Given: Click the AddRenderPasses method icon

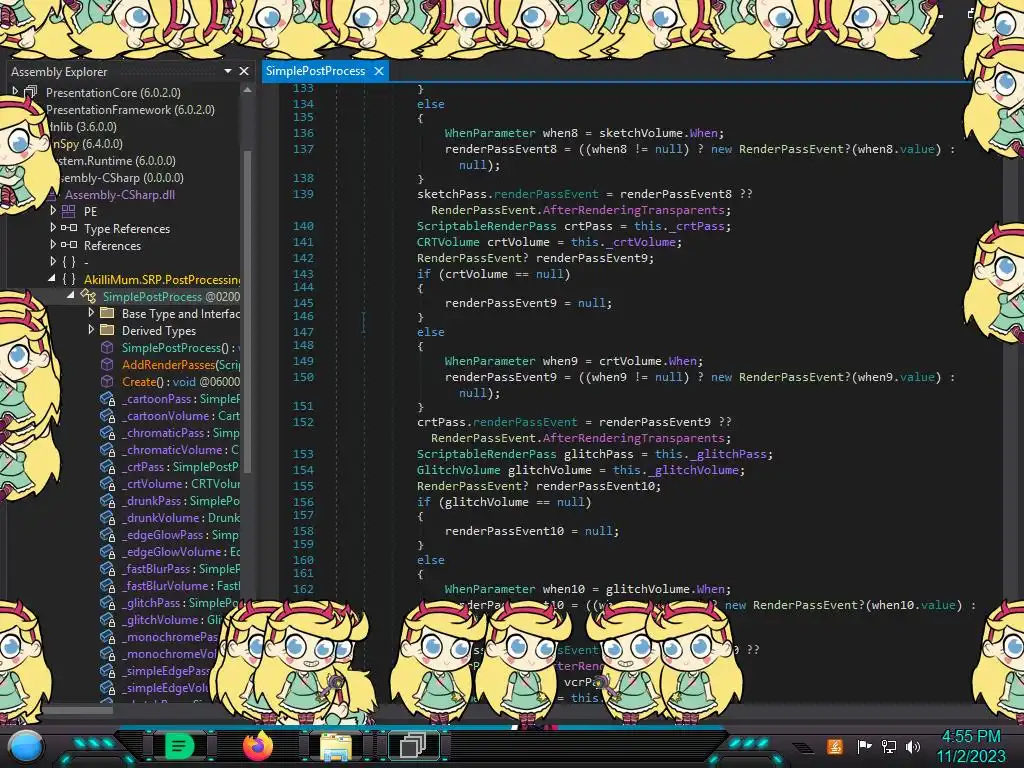Looking at the screenshot, I should pyautogui.click(x=106, y=364).
